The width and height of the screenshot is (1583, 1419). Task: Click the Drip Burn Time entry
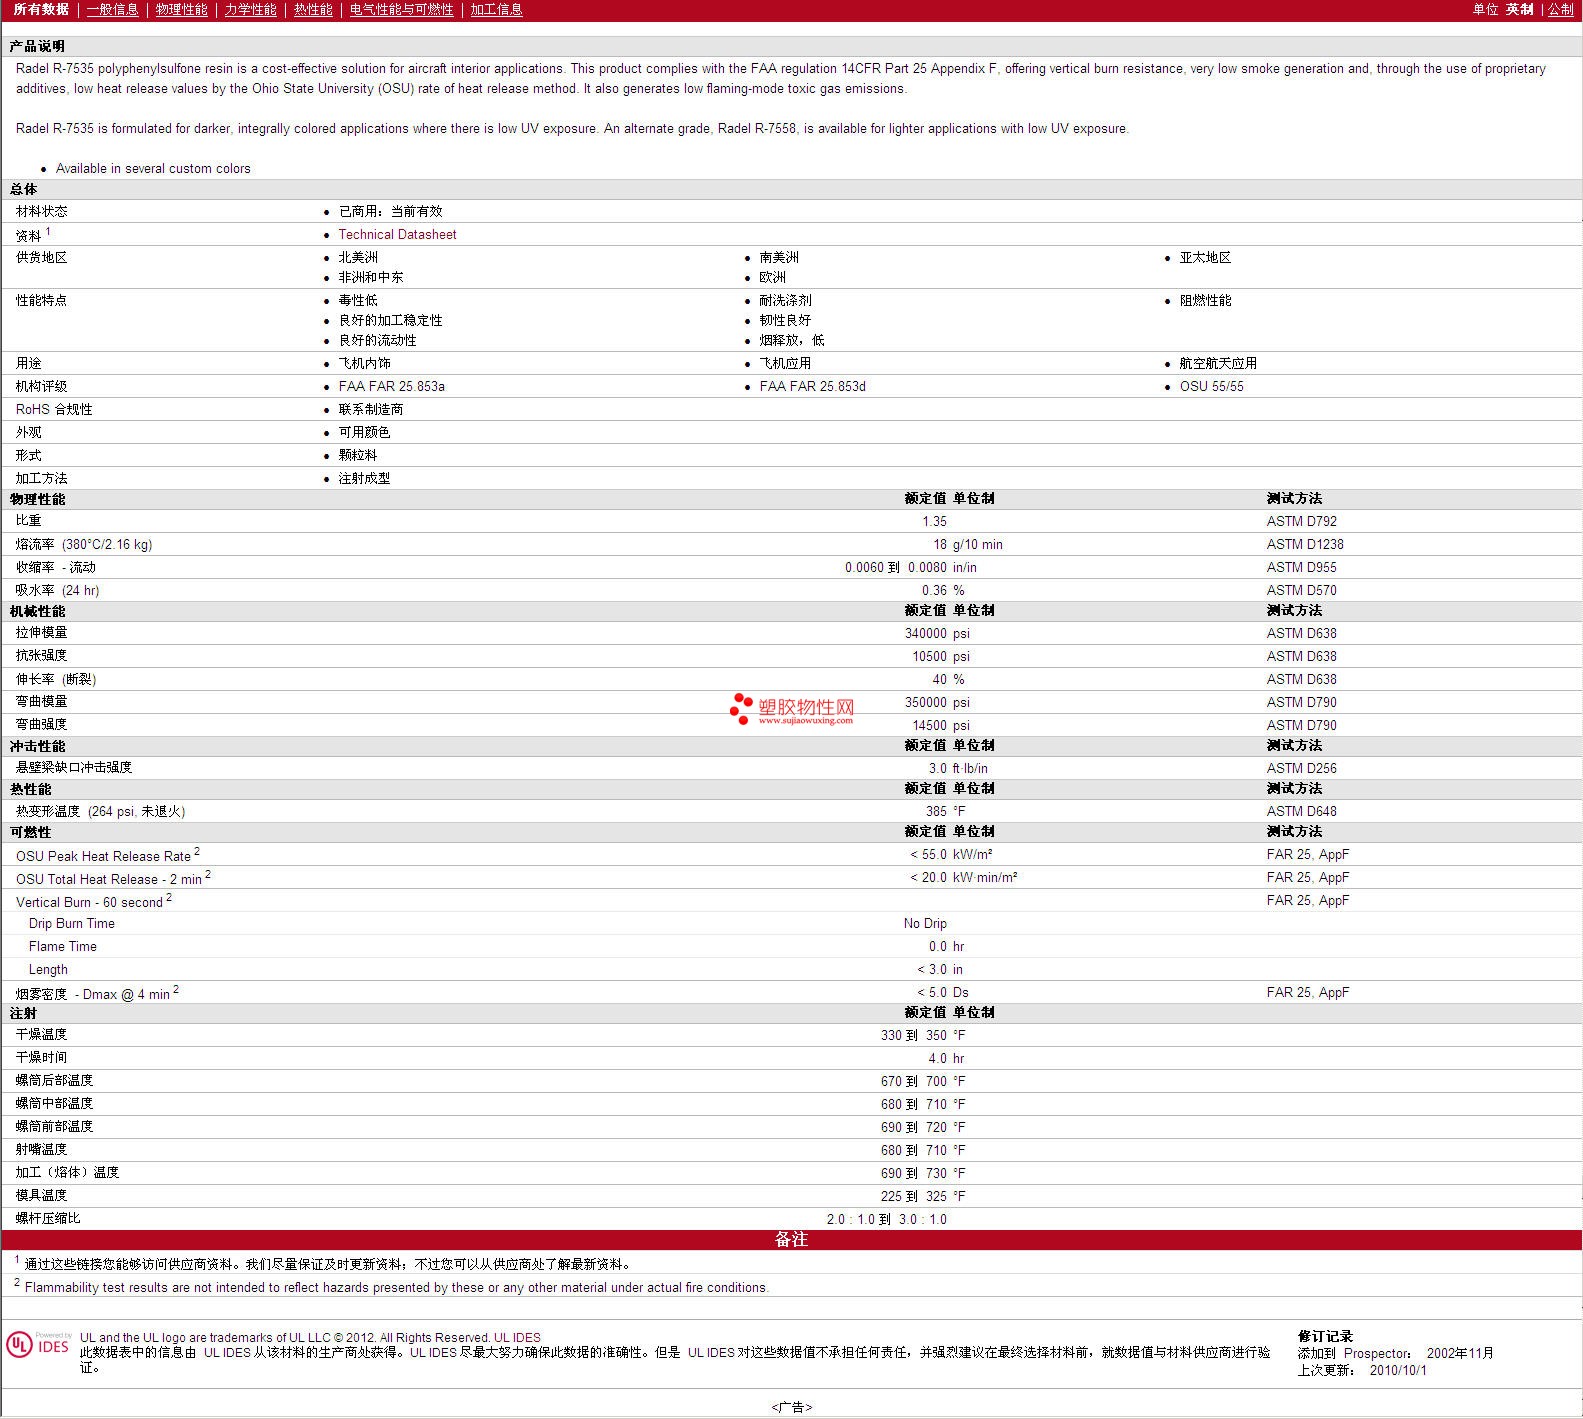pos(72,924)
